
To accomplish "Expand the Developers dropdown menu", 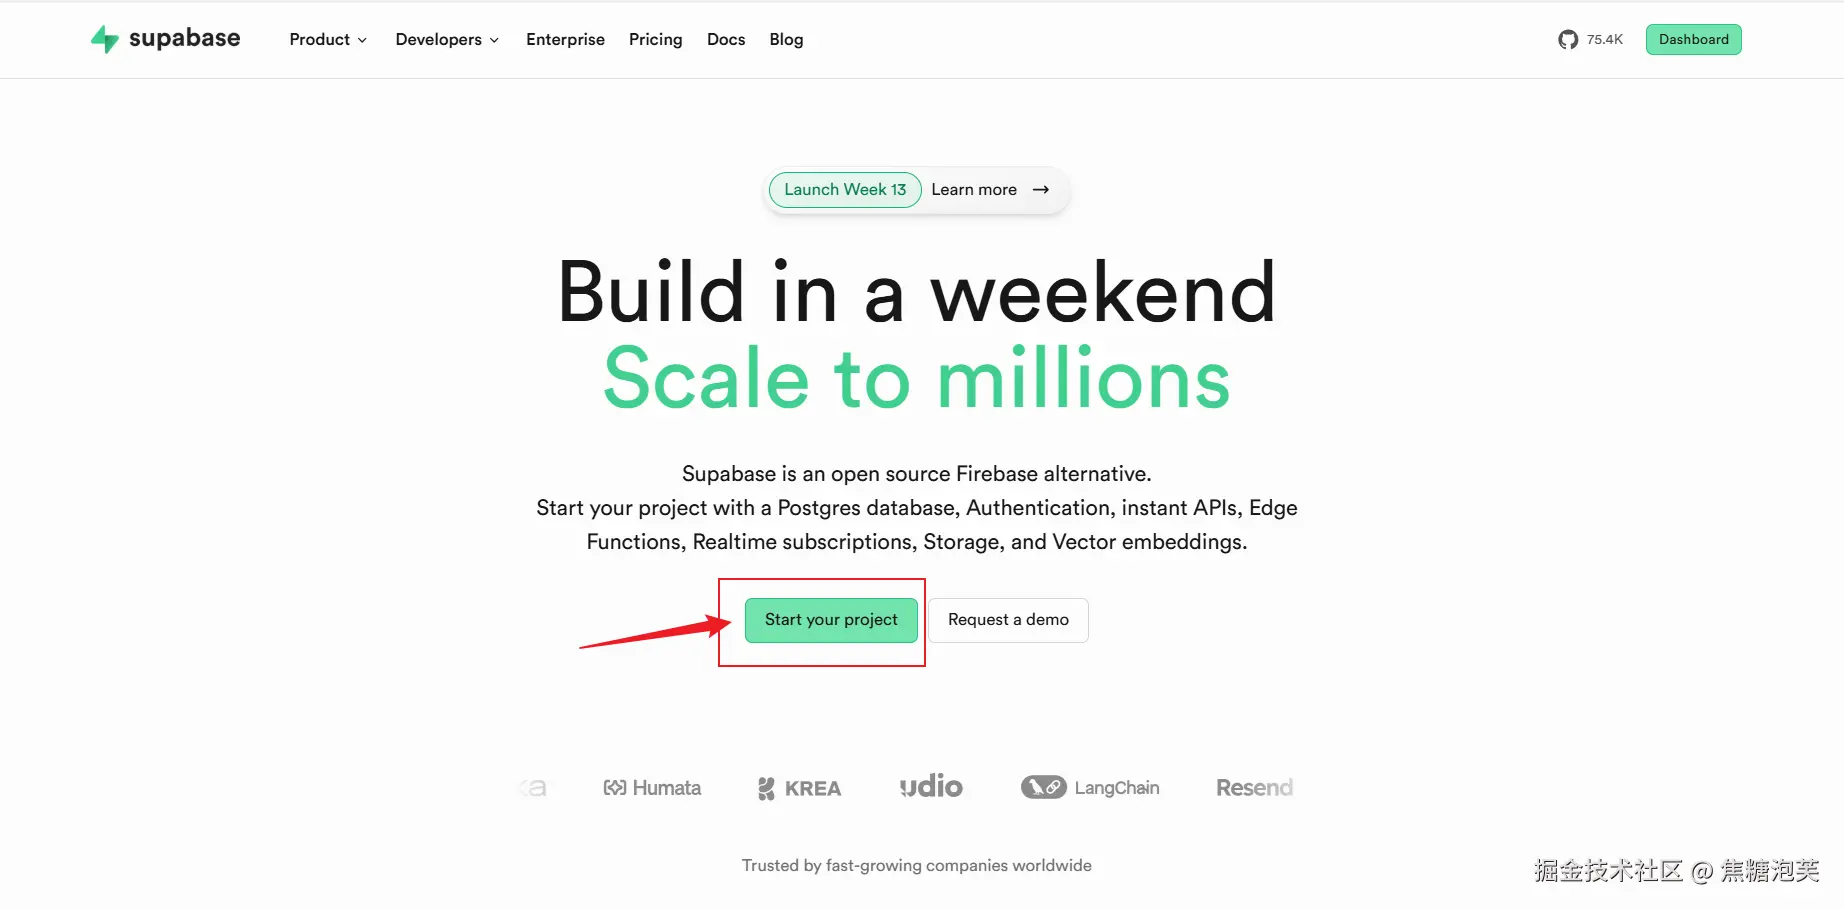I will click(439, 40).
